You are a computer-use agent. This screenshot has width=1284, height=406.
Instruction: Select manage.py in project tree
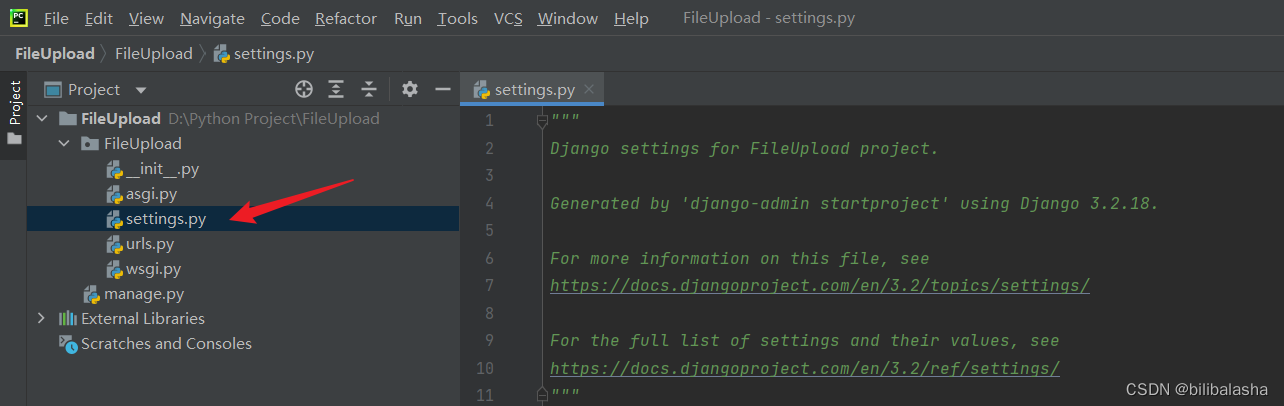143,294
